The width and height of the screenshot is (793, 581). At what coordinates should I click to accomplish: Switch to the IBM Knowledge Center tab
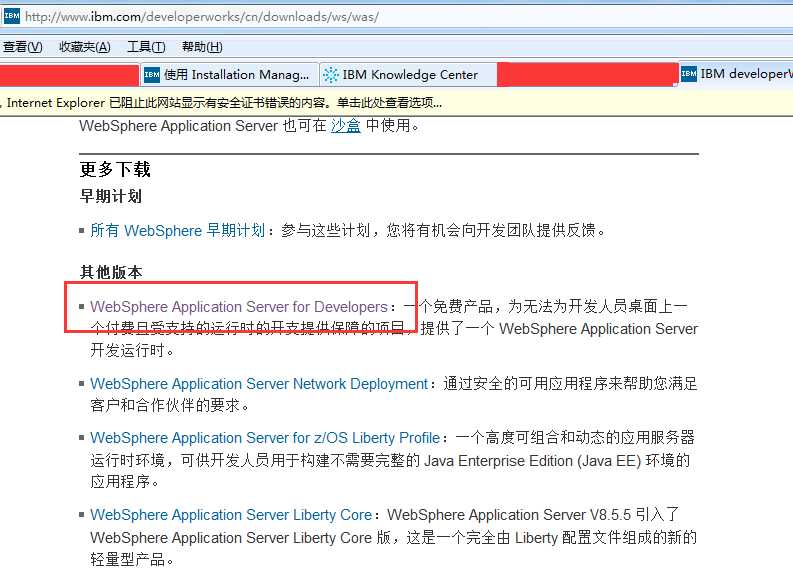(408, 75)
